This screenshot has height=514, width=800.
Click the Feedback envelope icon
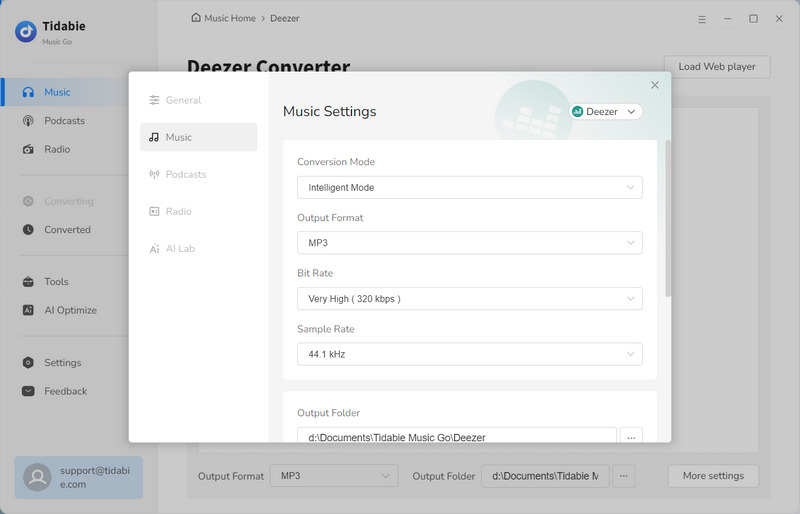[28, 391]
